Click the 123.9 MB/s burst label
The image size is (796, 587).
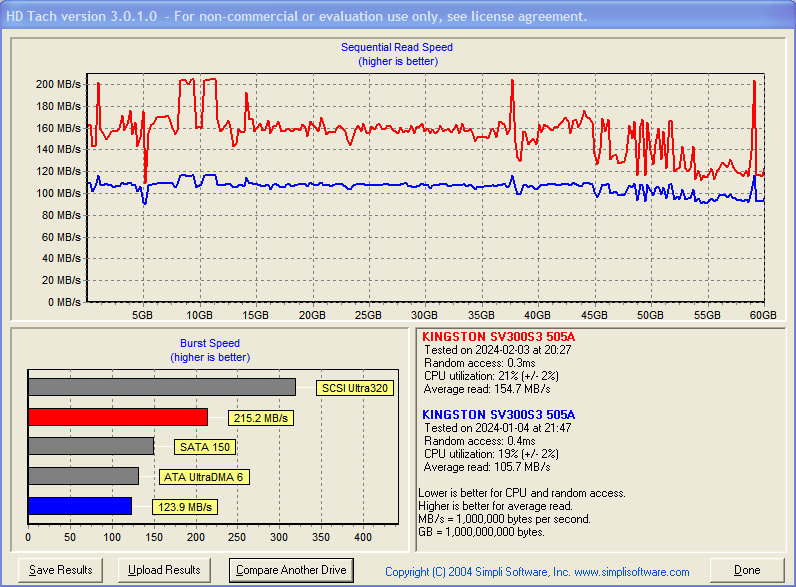(x=184, y=507)
